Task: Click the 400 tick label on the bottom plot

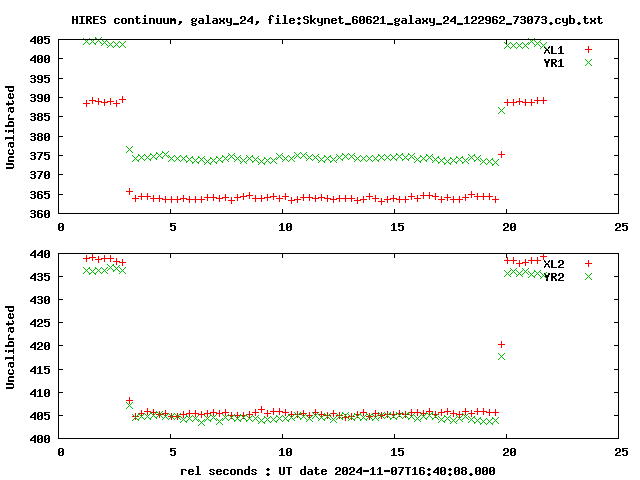Action: point(40,439)
